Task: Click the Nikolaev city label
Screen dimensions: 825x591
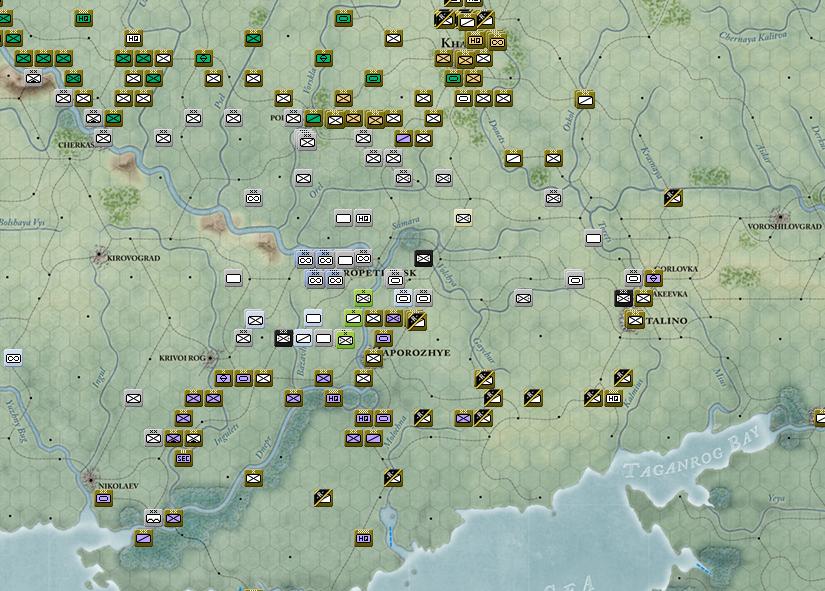Action: pos(118,485)
